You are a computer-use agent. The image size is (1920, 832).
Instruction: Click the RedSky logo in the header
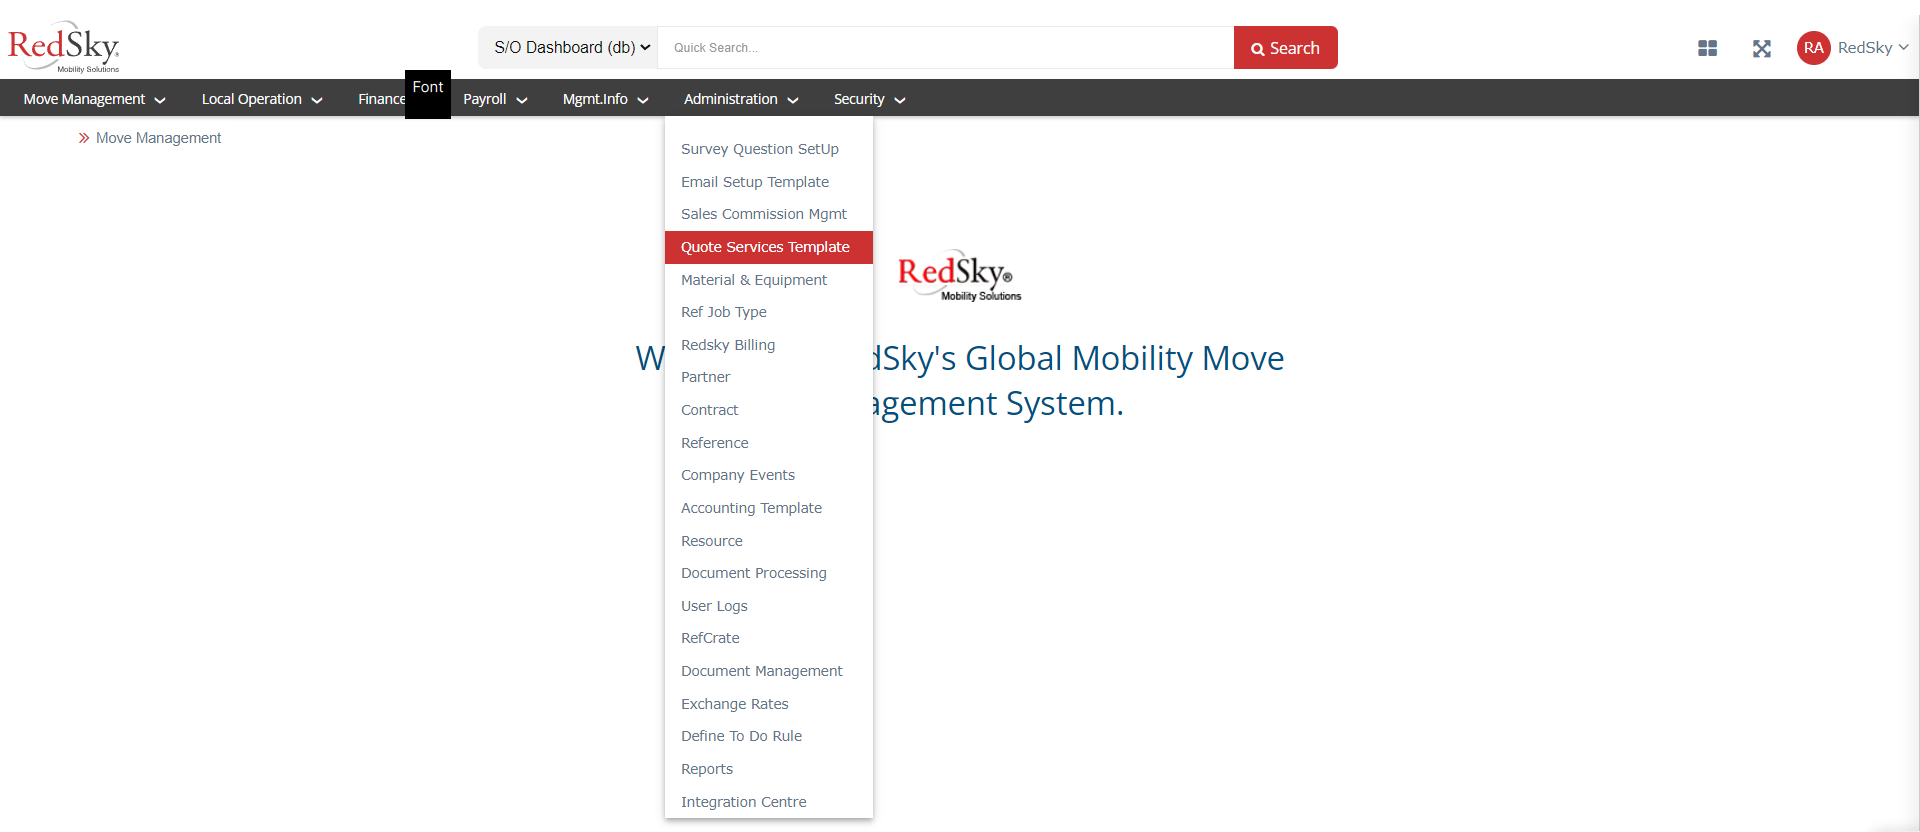(x=64, y=47)
